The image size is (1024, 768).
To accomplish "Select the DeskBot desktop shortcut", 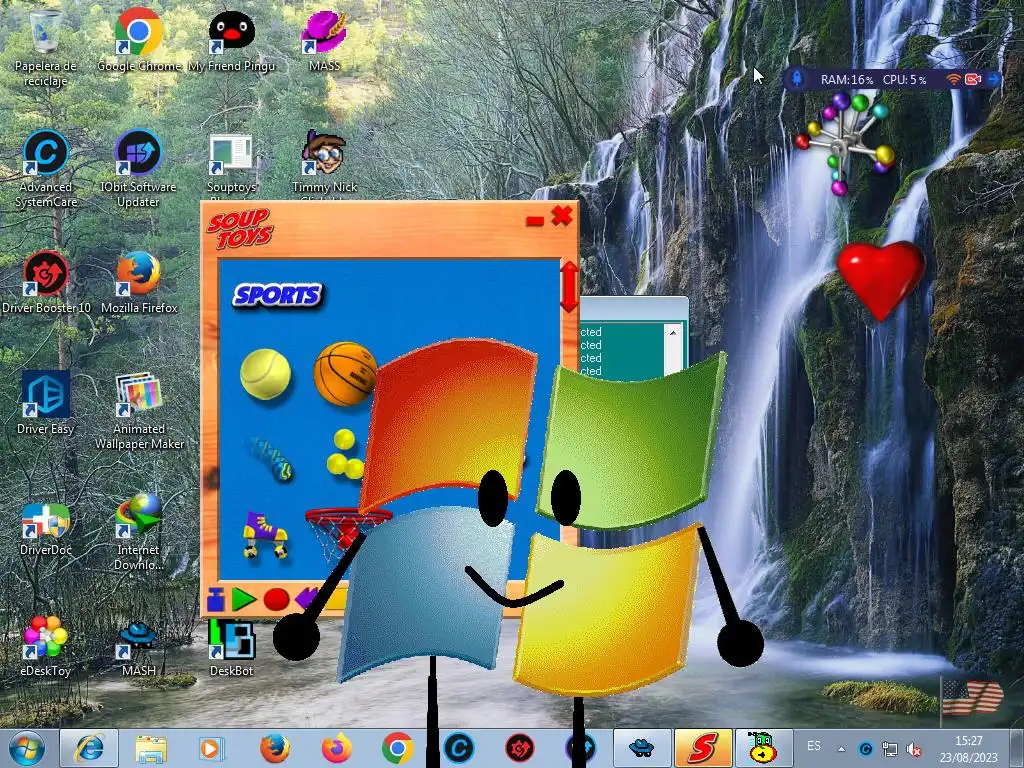I will (231, 647).
